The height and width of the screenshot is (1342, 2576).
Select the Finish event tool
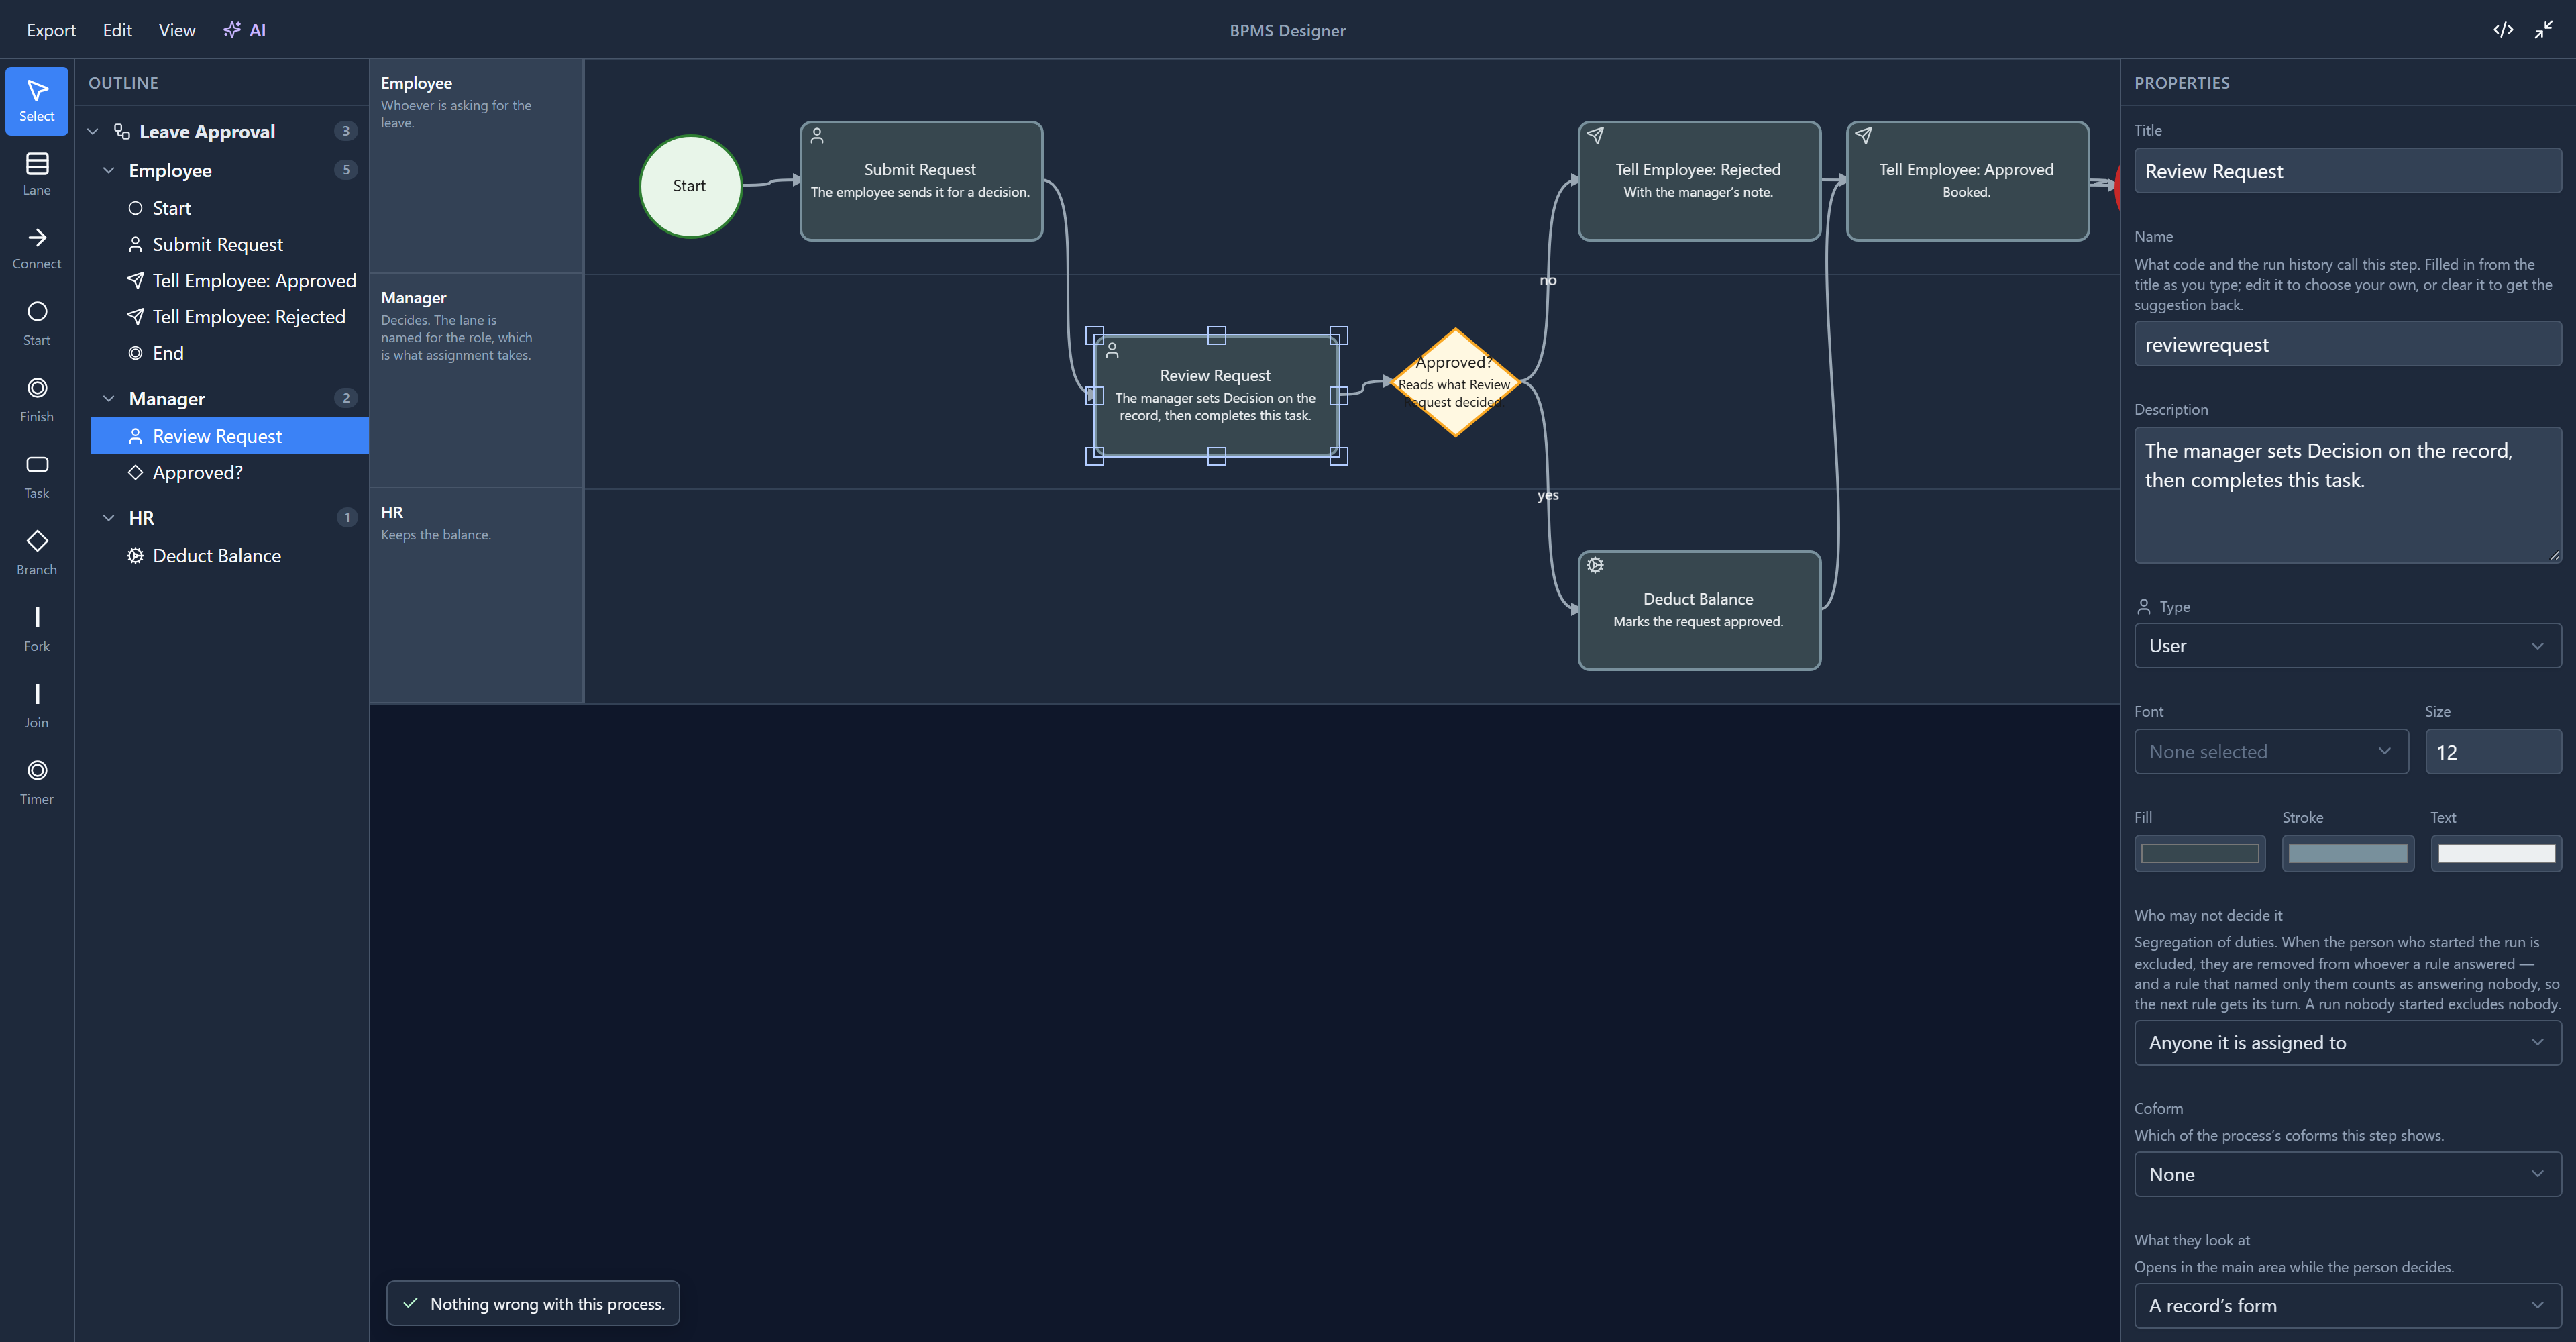37,400
